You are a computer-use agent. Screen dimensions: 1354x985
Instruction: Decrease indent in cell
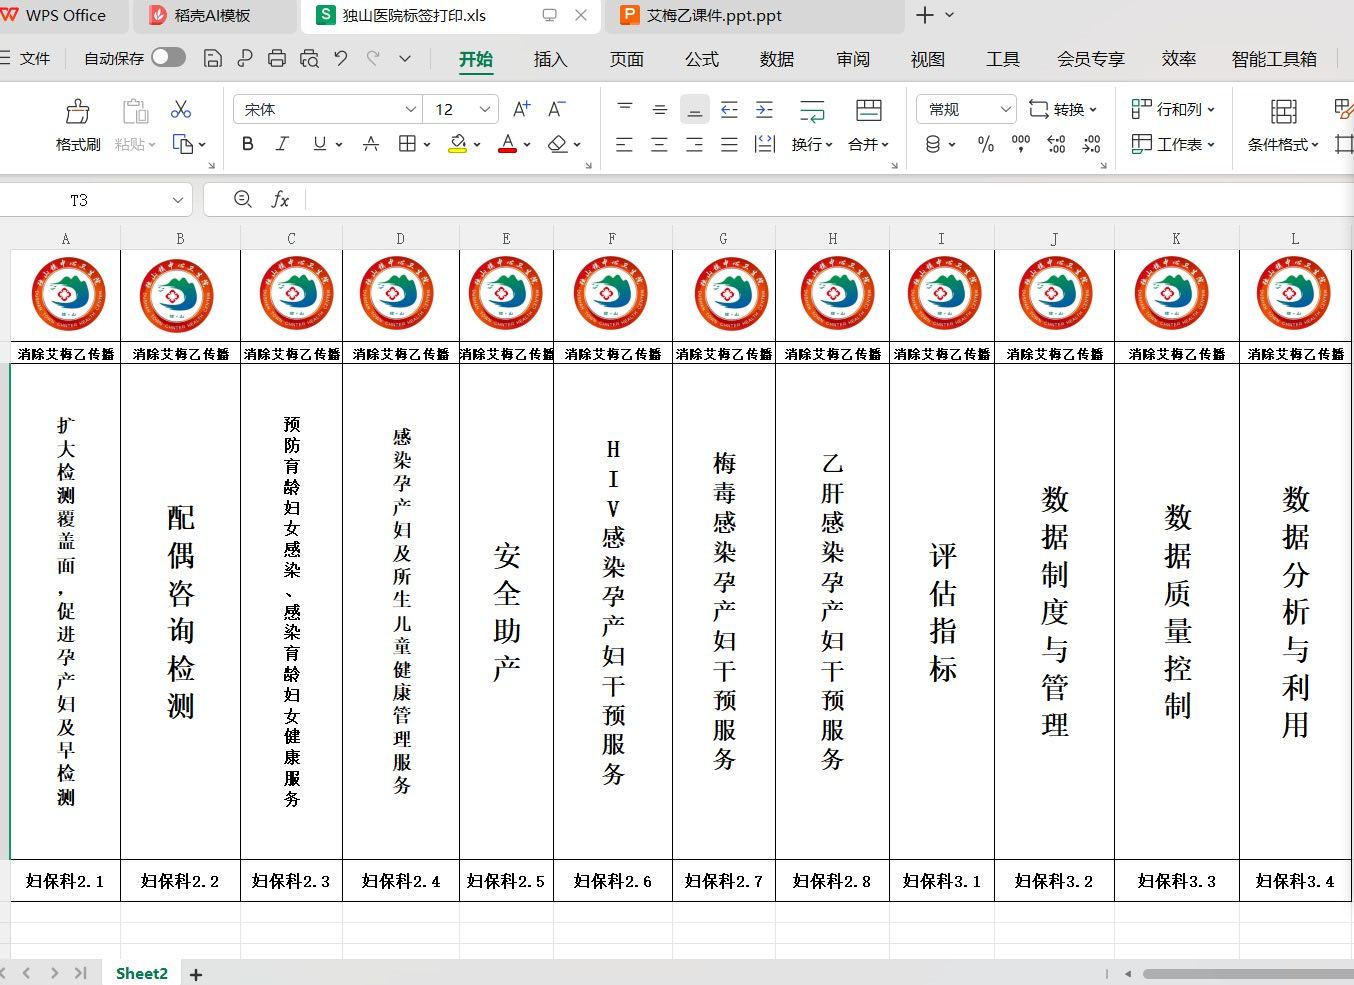[730, 109]
